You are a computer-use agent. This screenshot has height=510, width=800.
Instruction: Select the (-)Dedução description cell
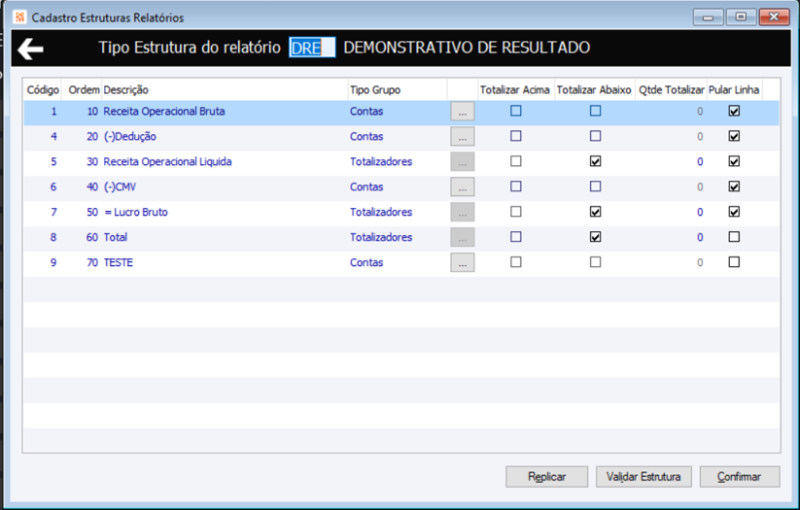pyautogui.click(x=224, y=136)
